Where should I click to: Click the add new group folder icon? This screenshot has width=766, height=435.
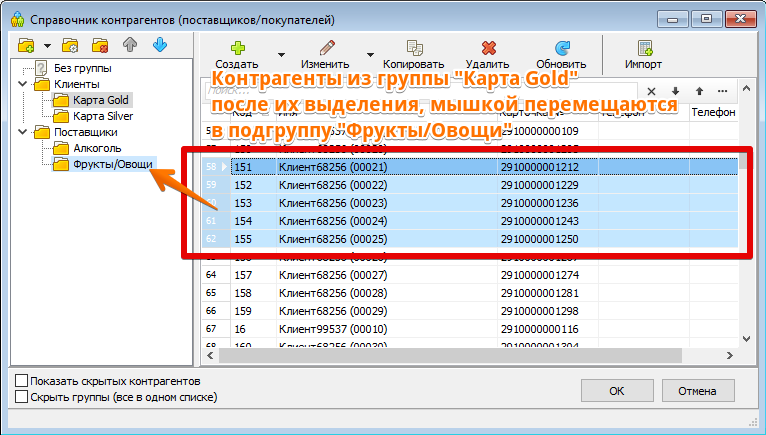[26, 45]
